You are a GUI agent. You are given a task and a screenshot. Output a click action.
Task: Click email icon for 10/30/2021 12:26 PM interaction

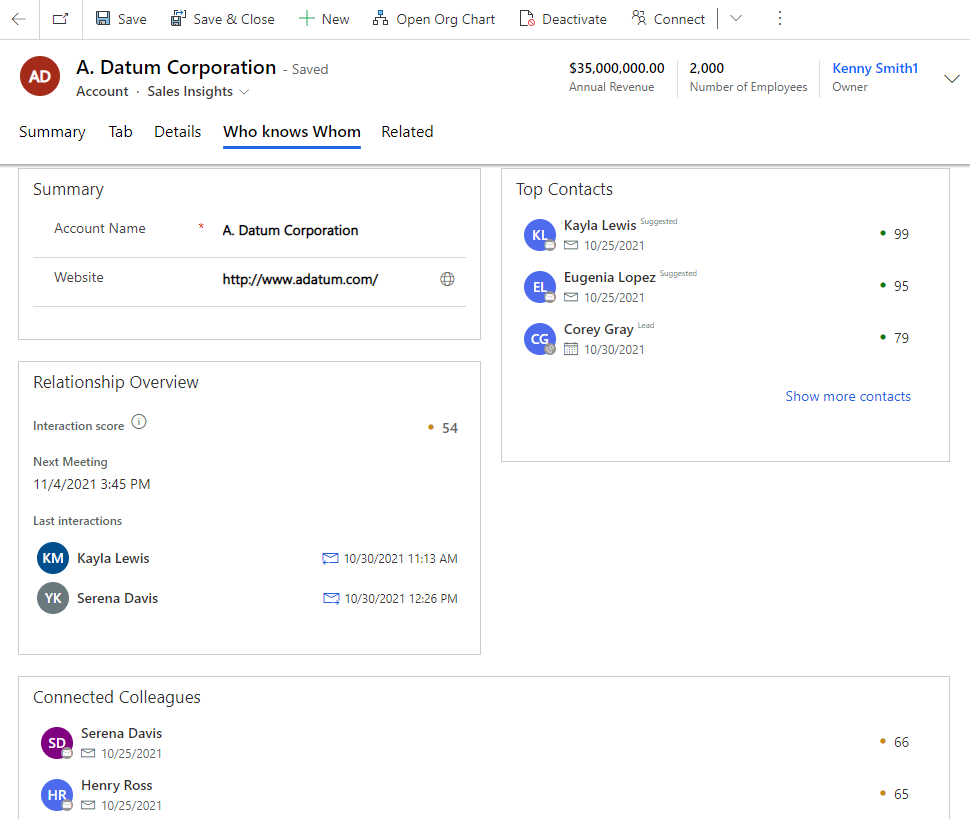click(x=331, y=598)
